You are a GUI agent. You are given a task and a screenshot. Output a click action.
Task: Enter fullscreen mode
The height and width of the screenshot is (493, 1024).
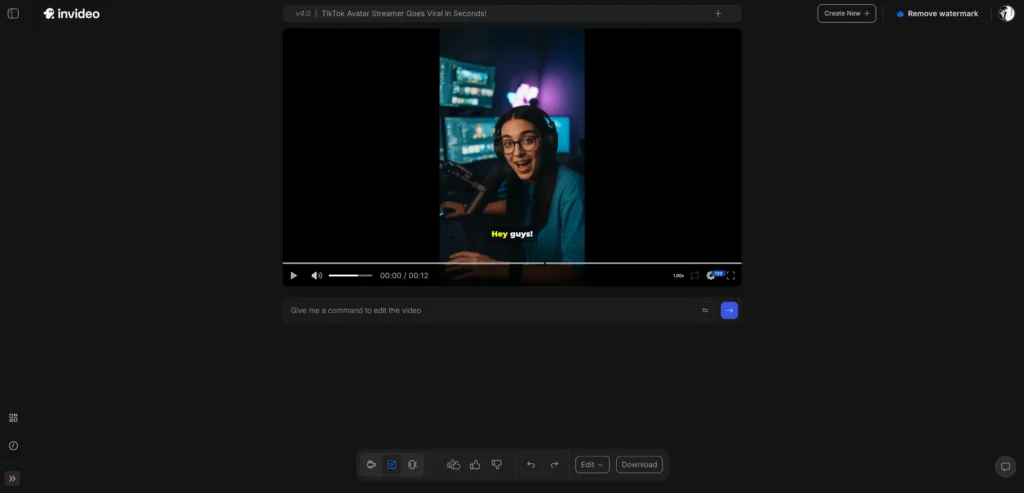point(731,276)
